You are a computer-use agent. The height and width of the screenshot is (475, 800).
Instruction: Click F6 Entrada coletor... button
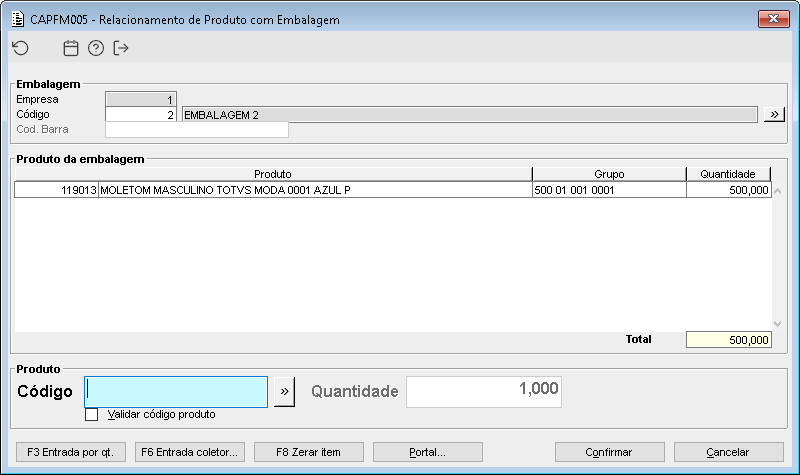click(x=190, y=452)
